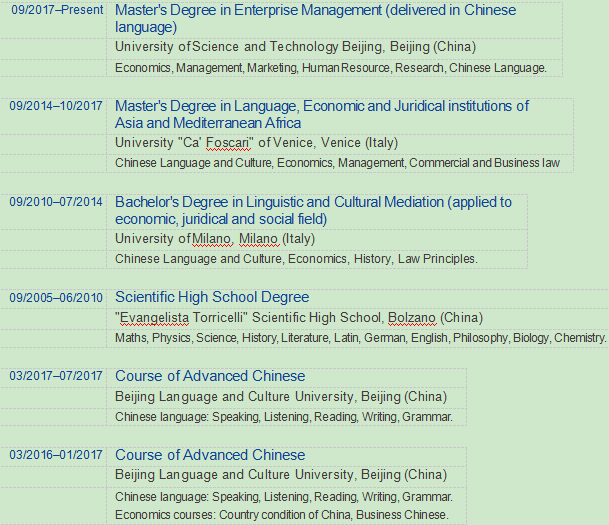Click the 09/2010–07/2014 date cell

tap(55, 202)
